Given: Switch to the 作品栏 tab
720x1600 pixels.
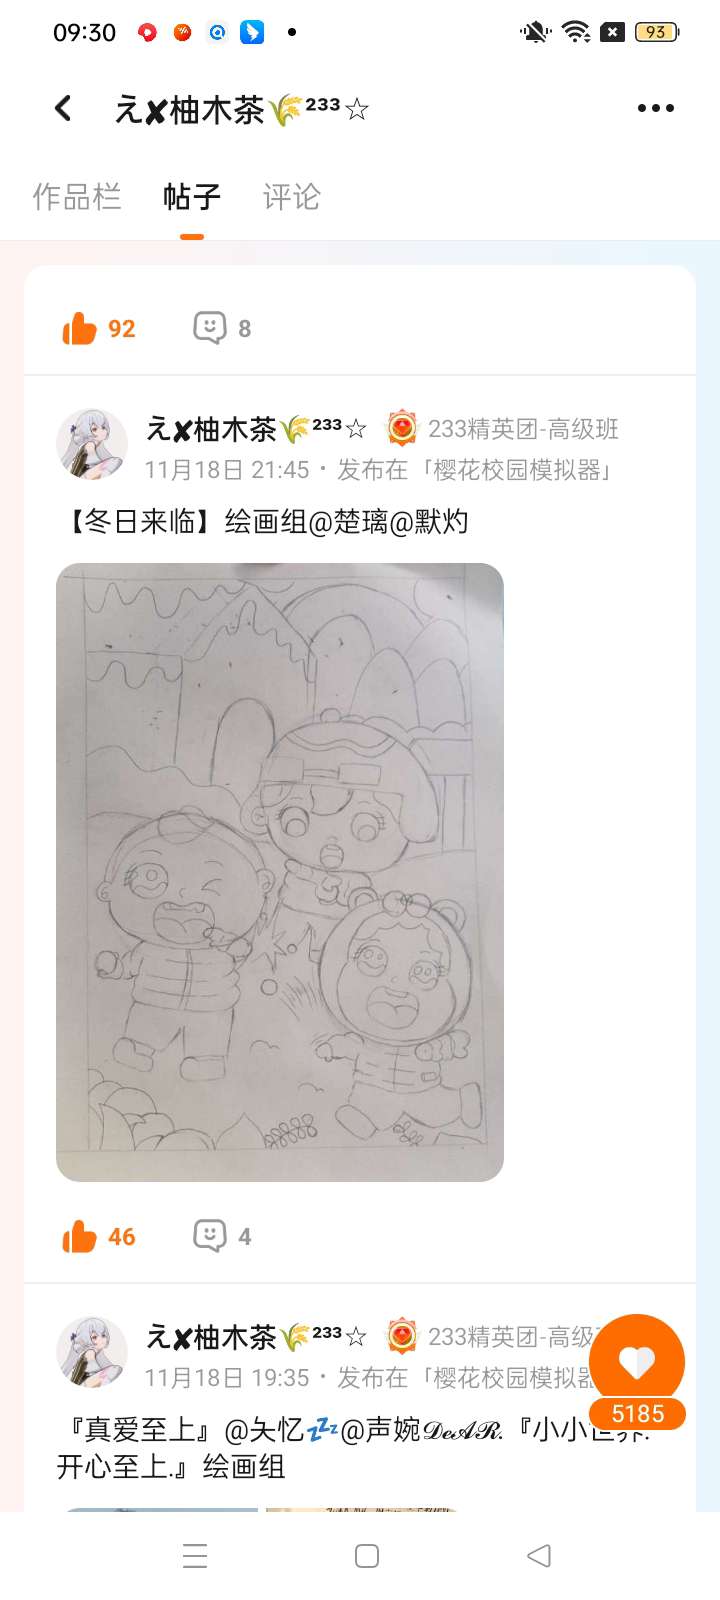Looking at the screenshot, I should click(77, 197).
